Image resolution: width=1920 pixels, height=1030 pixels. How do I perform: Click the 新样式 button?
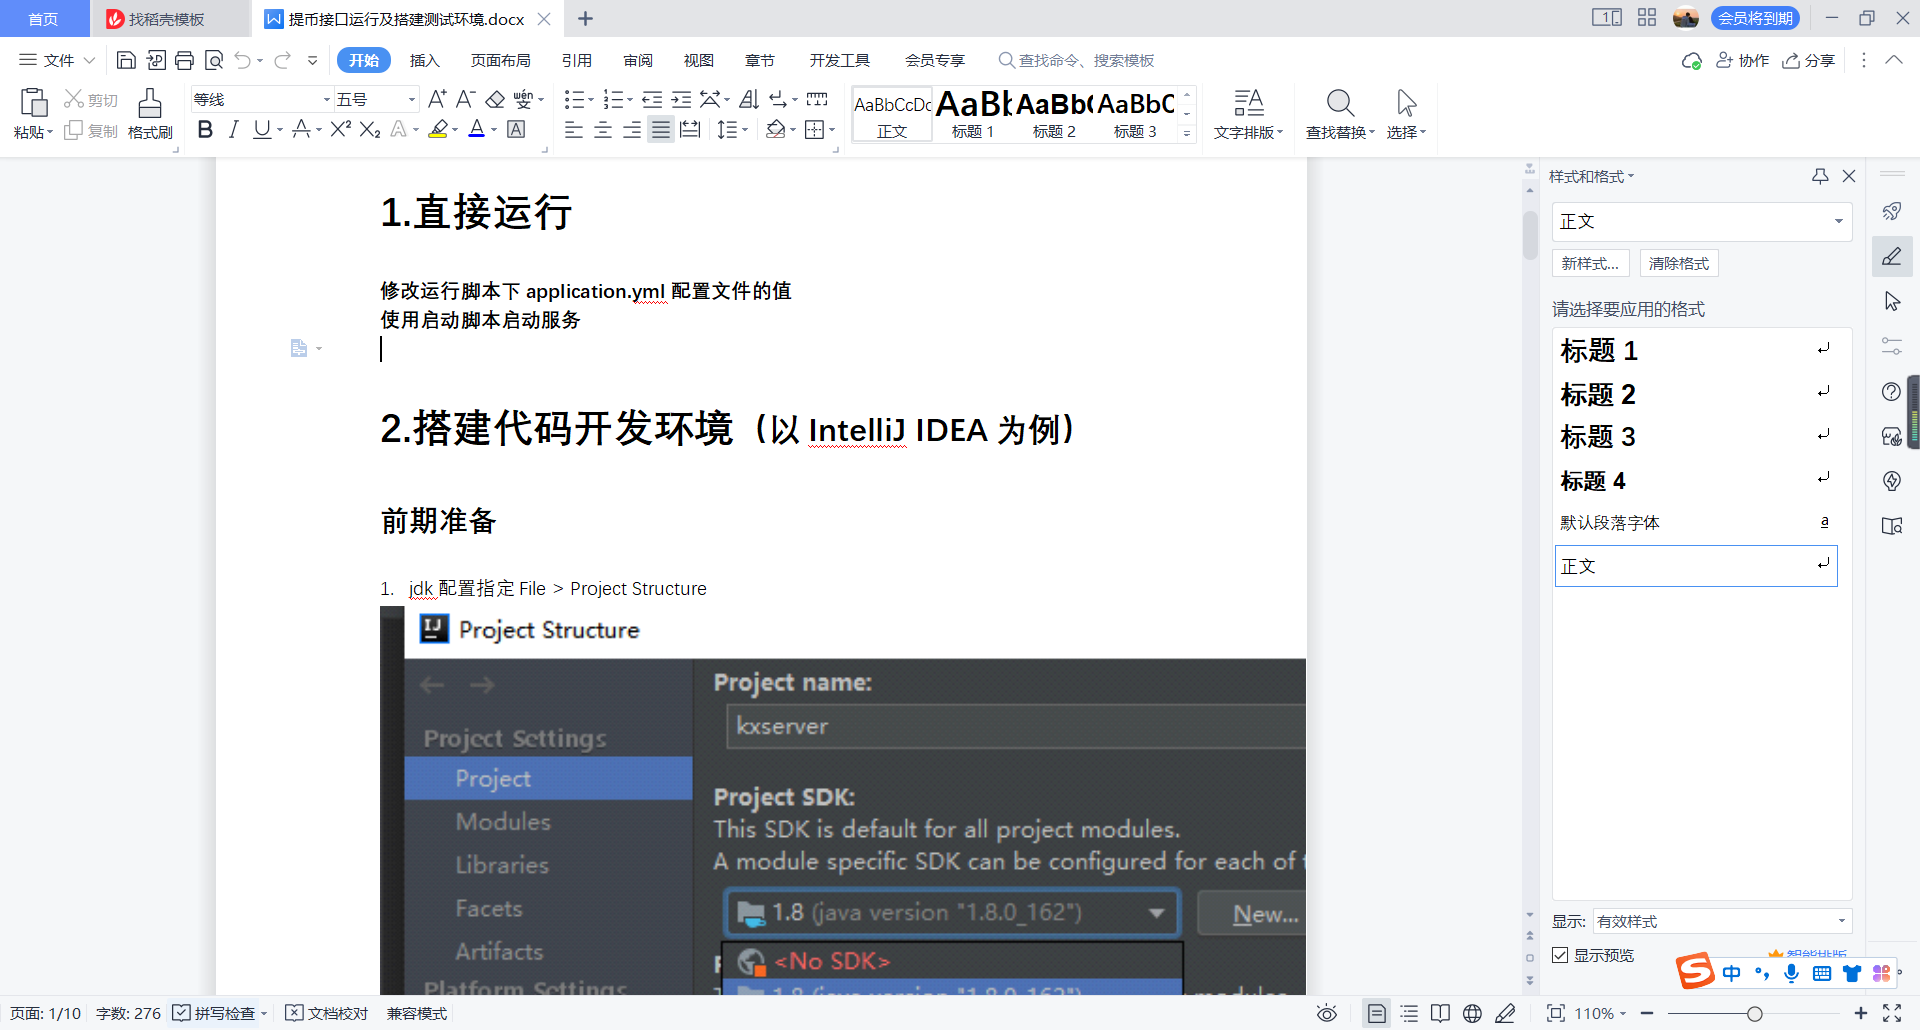point(1589,263)
